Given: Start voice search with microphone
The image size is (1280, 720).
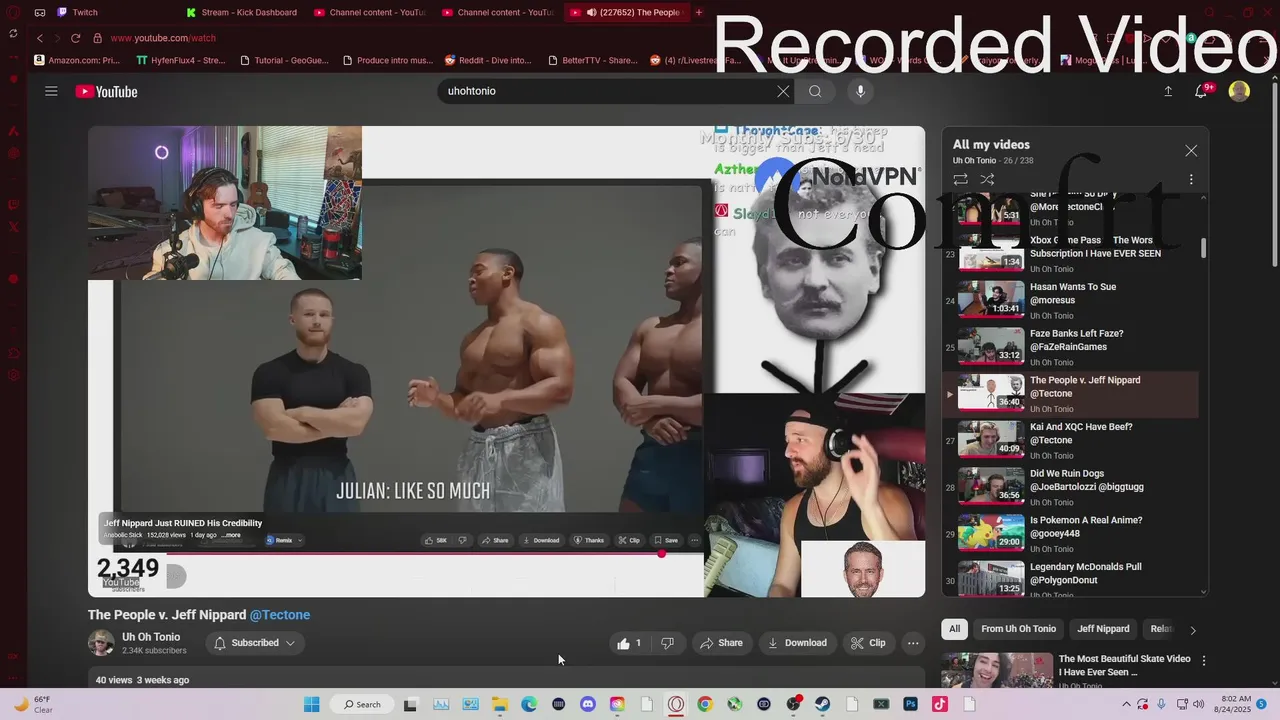Looking at the screenshot, I should tap(860, 91).
